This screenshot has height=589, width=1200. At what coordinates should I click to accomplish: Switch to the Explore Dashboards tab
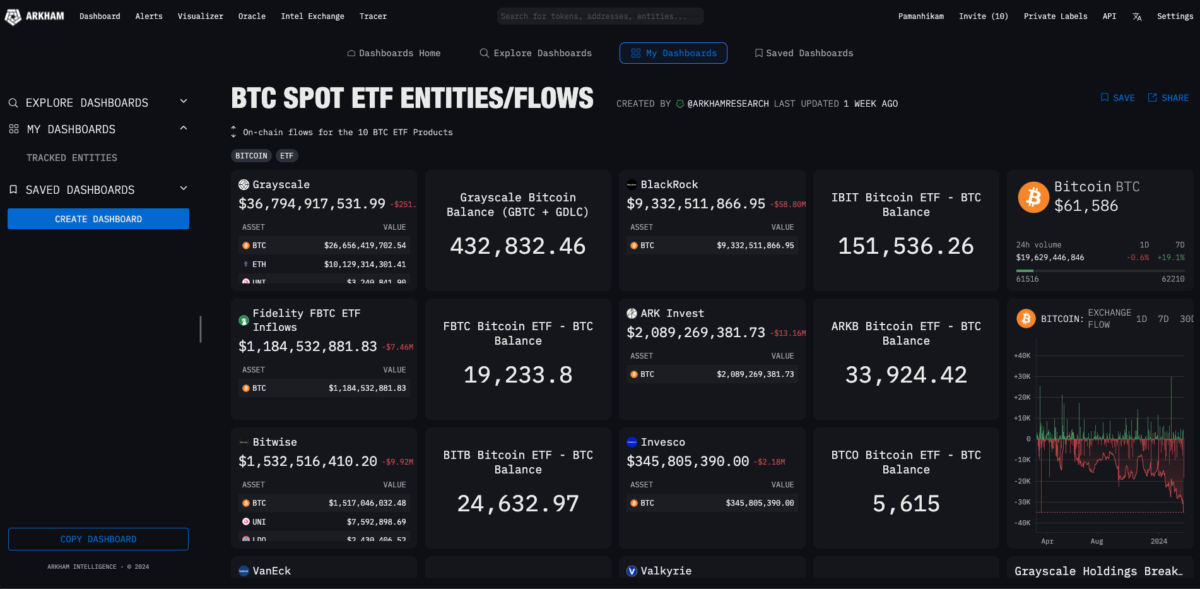536,53
